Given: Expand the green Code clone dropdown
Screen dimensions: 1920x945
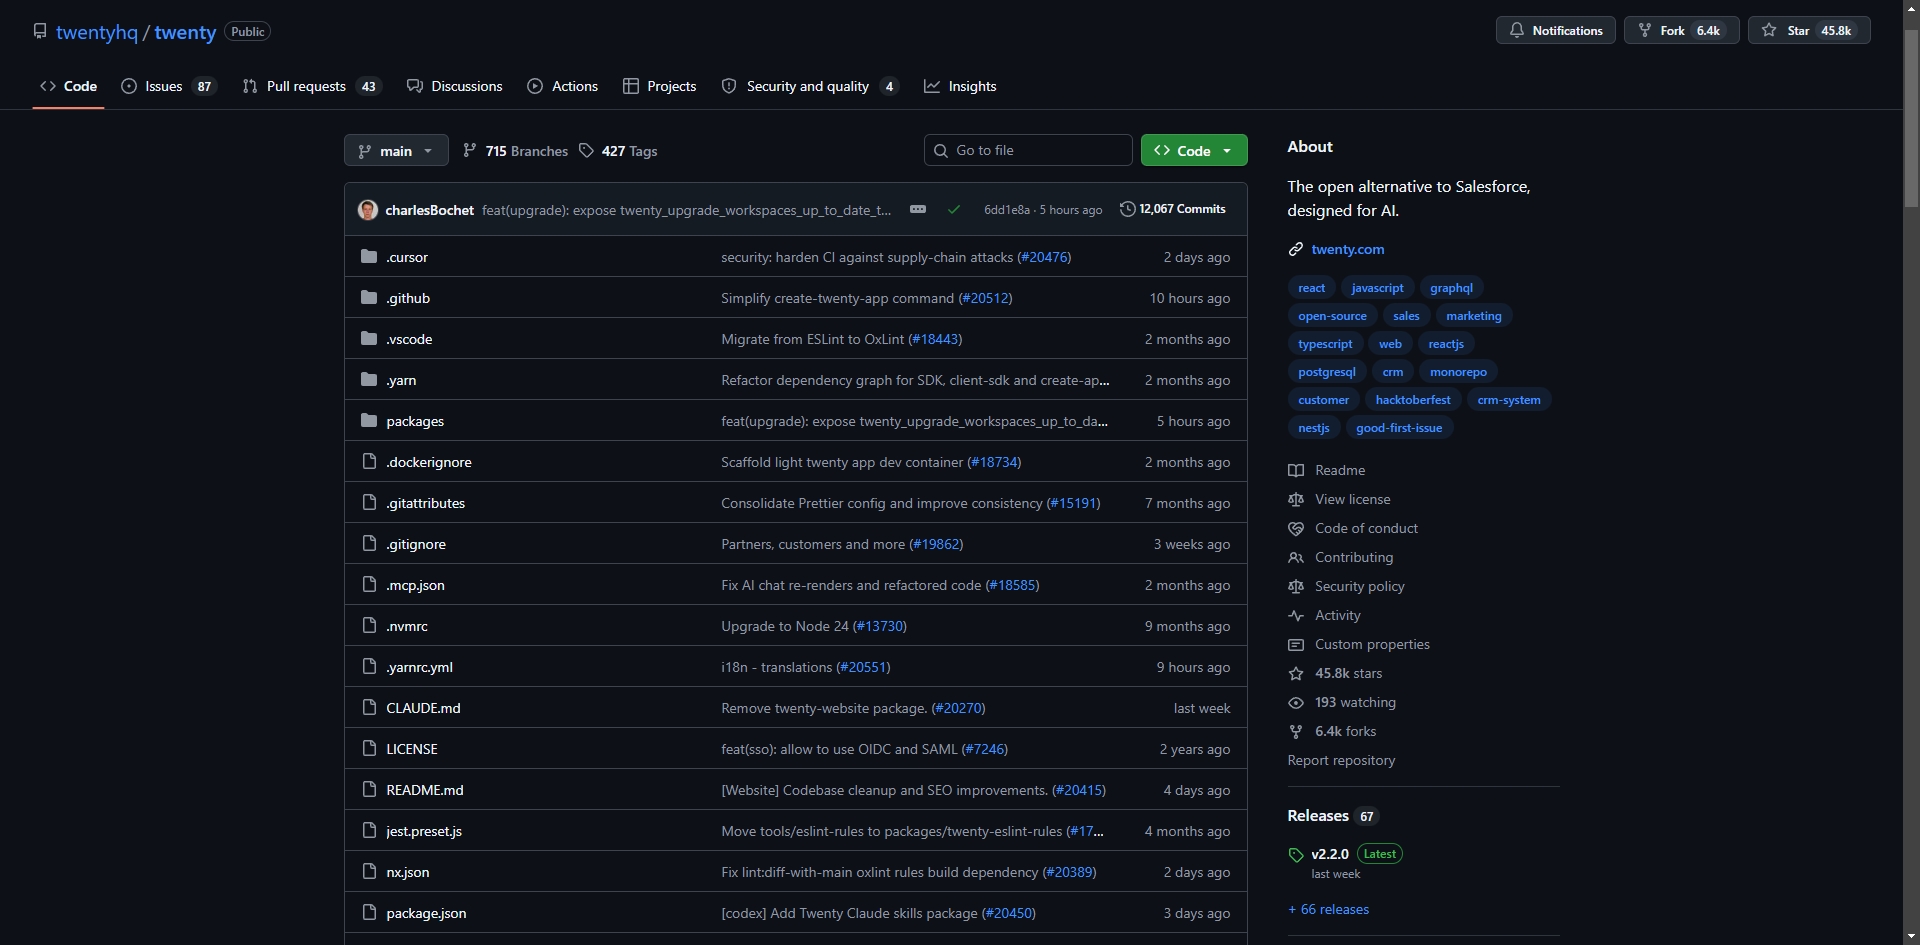Looking at the screenshot, I should click(x=1194, y=151).
